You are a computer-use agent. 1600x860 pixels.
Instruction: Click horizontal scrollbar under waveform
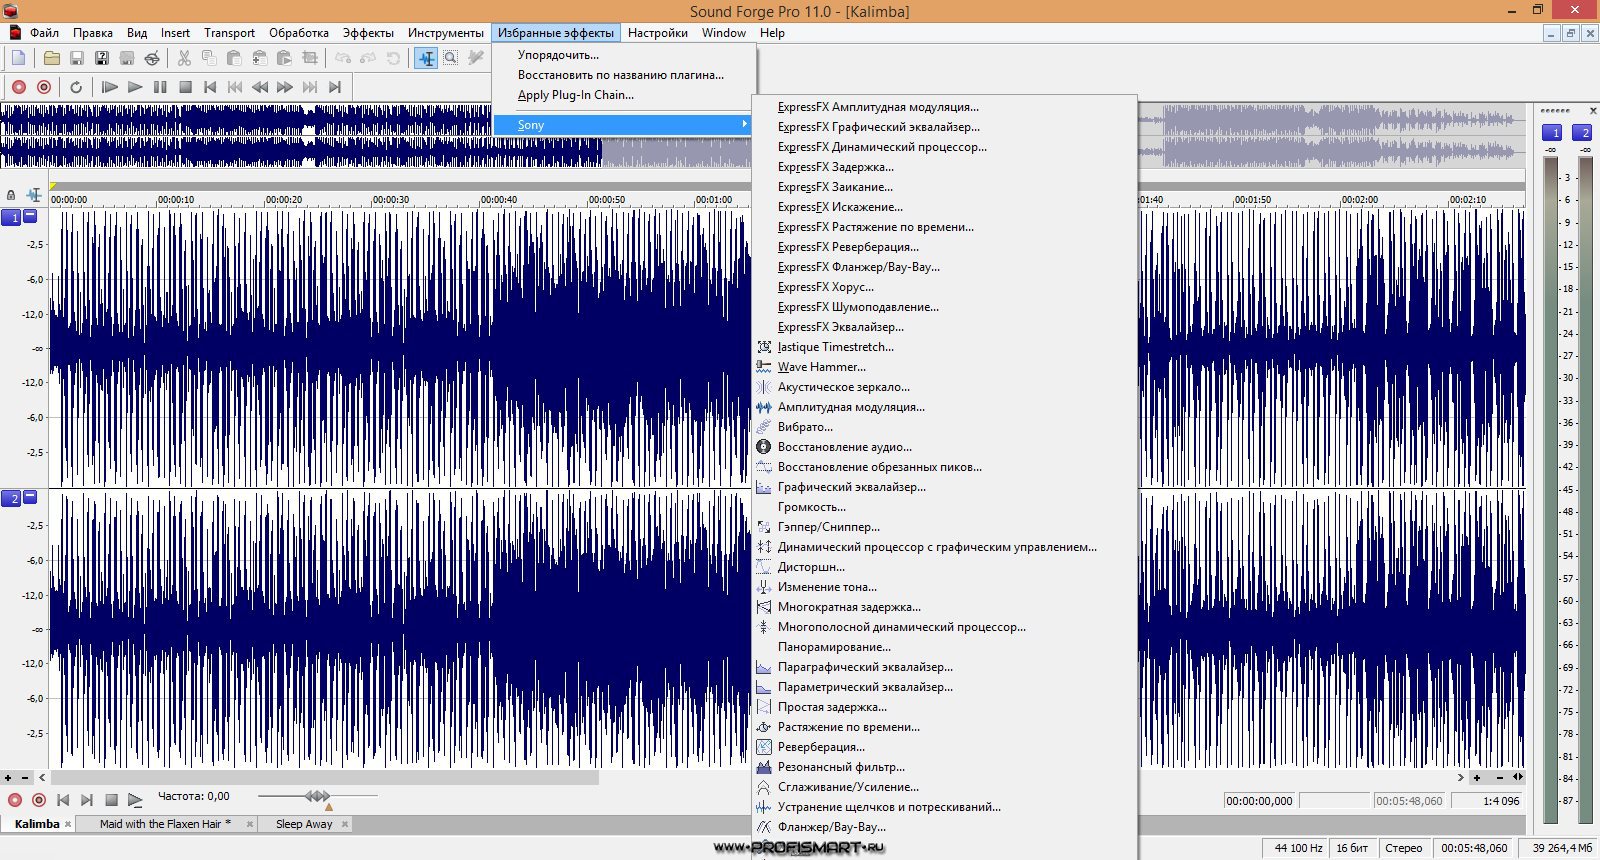[325, 777]
